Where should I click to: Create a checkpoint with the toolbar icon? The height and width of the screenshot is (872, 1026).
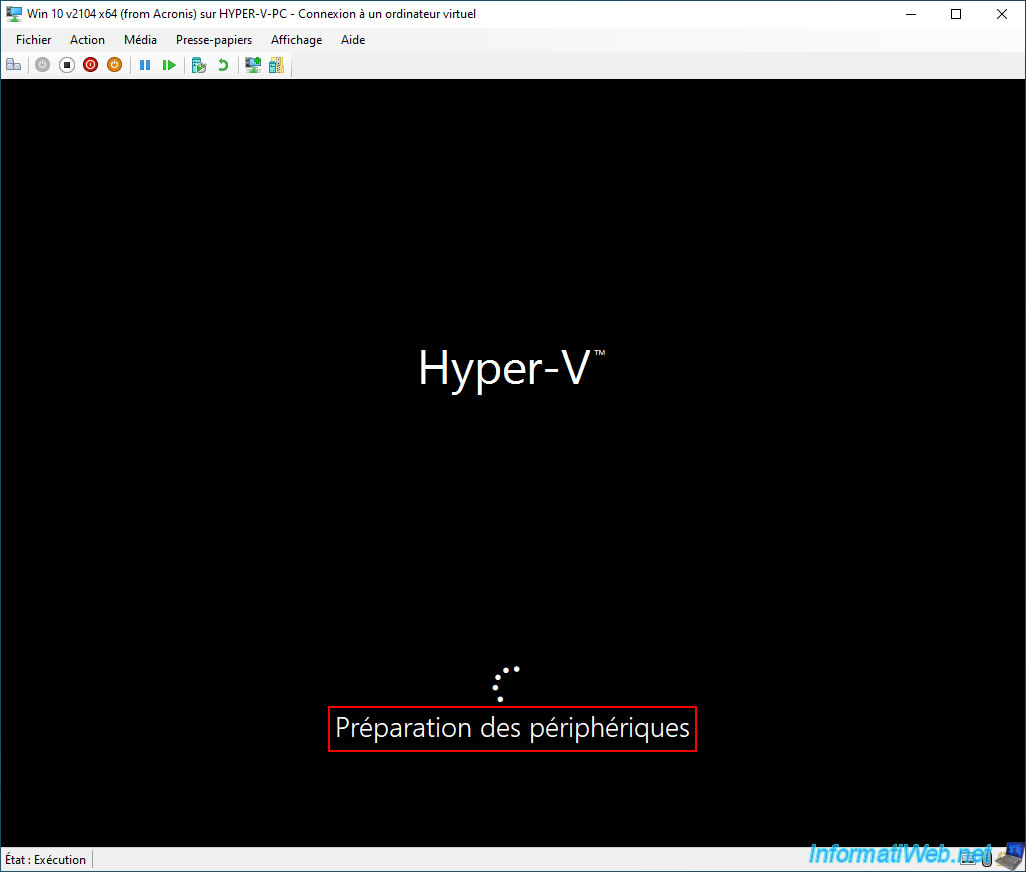click(199, 65)
